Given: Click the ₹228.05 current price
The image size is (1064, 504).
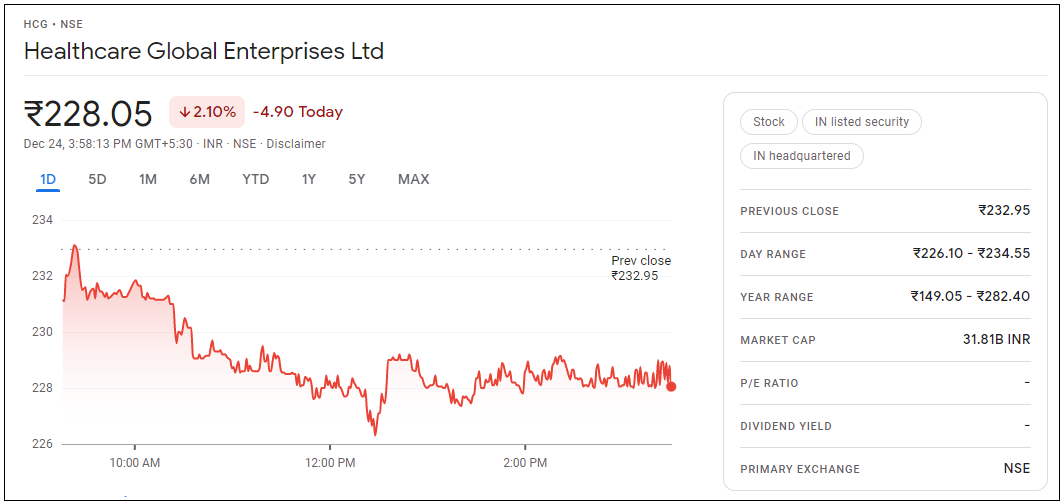Looking at the screenshot, I should 88,113.
